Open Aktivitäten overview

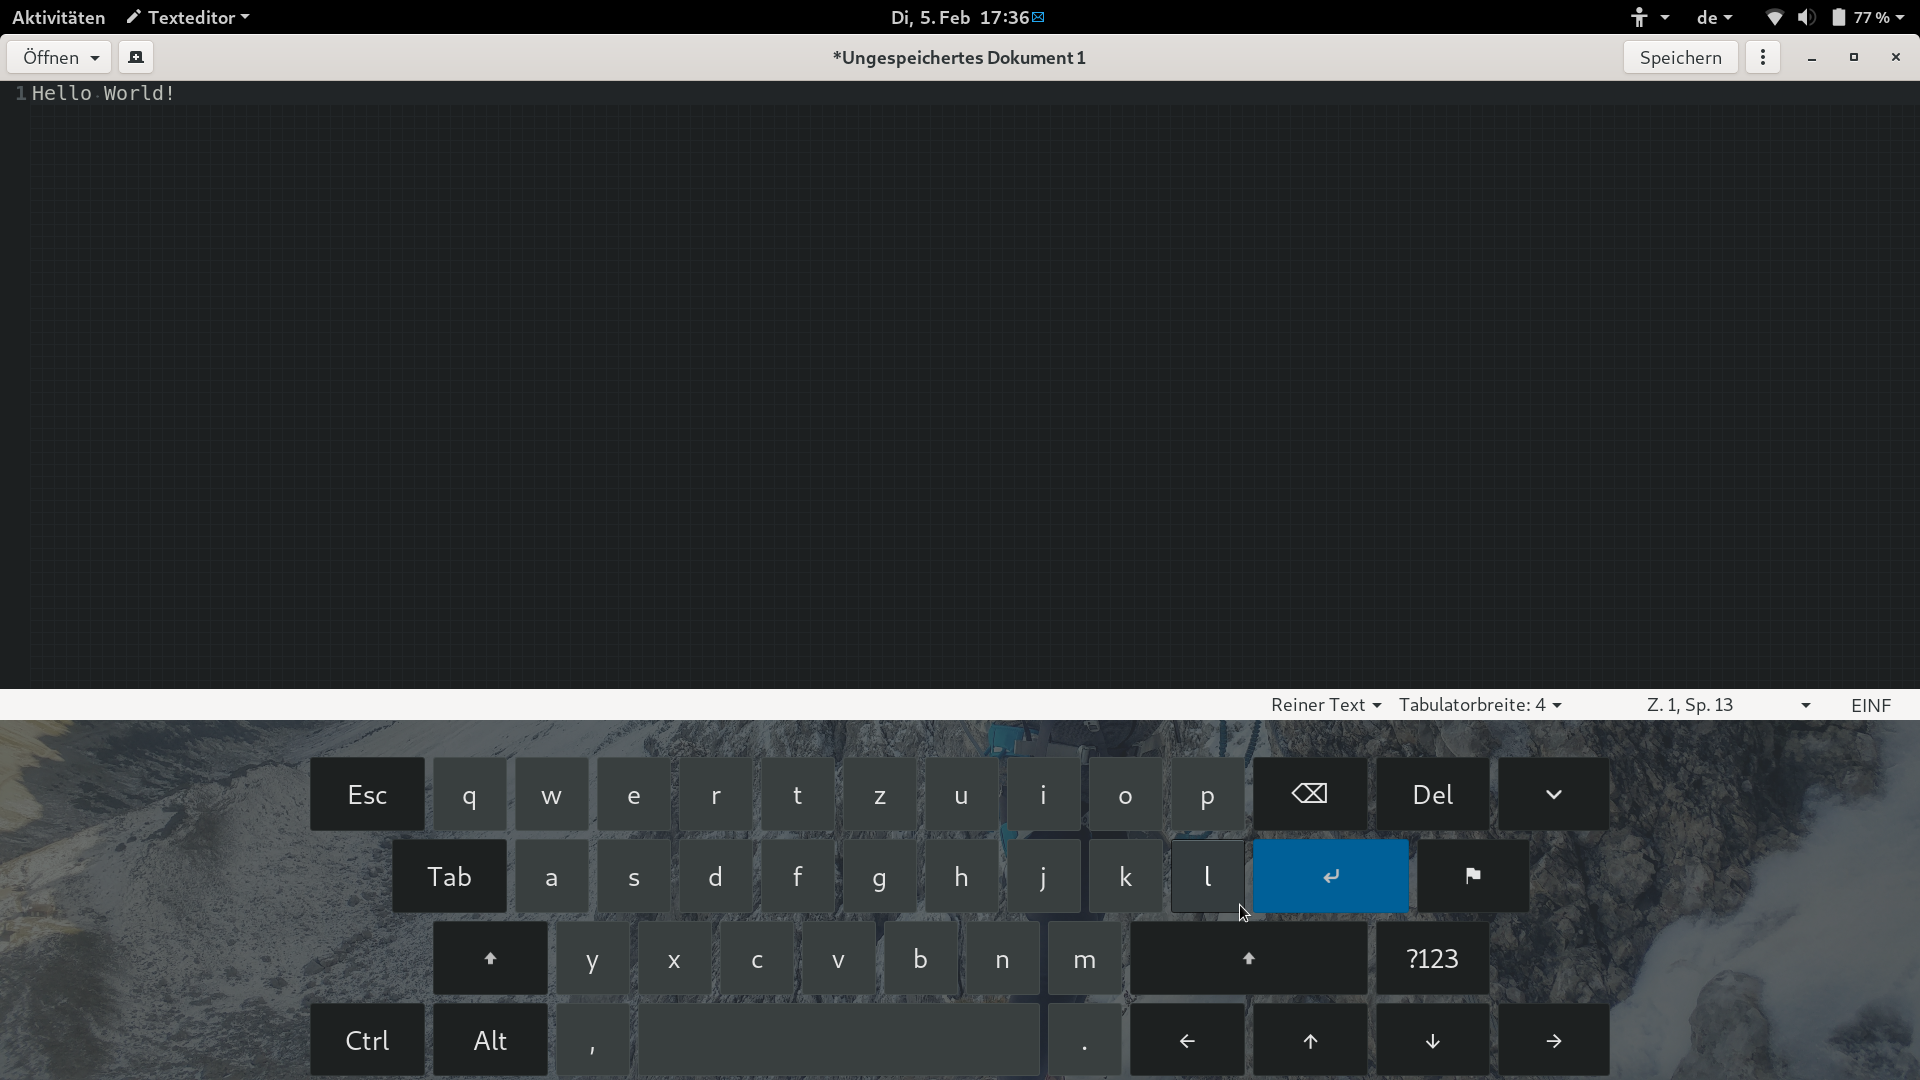pyautogui.click(x=58, y=17)
